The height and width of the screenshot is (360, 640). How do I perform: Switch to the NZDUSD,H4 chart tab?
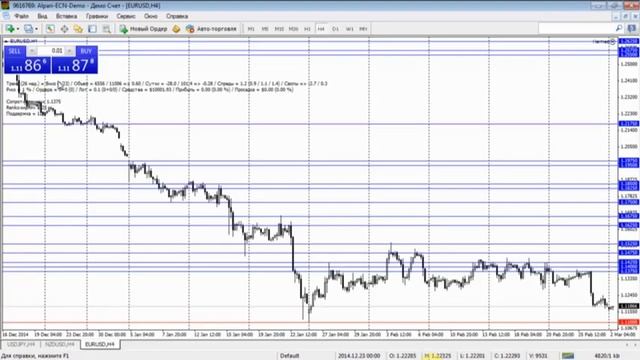(60, 344)
